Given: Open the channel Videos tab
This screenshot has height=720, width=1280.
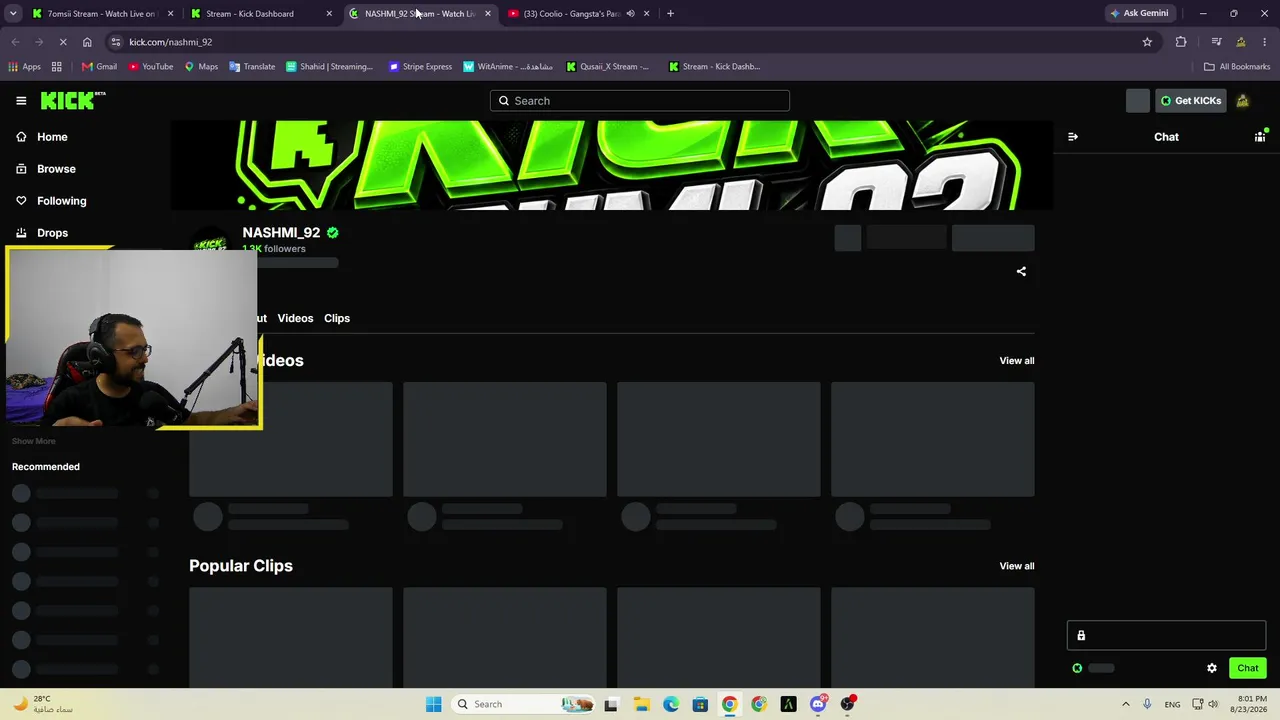Looking at the screenshot, I should tap(295, 318).
